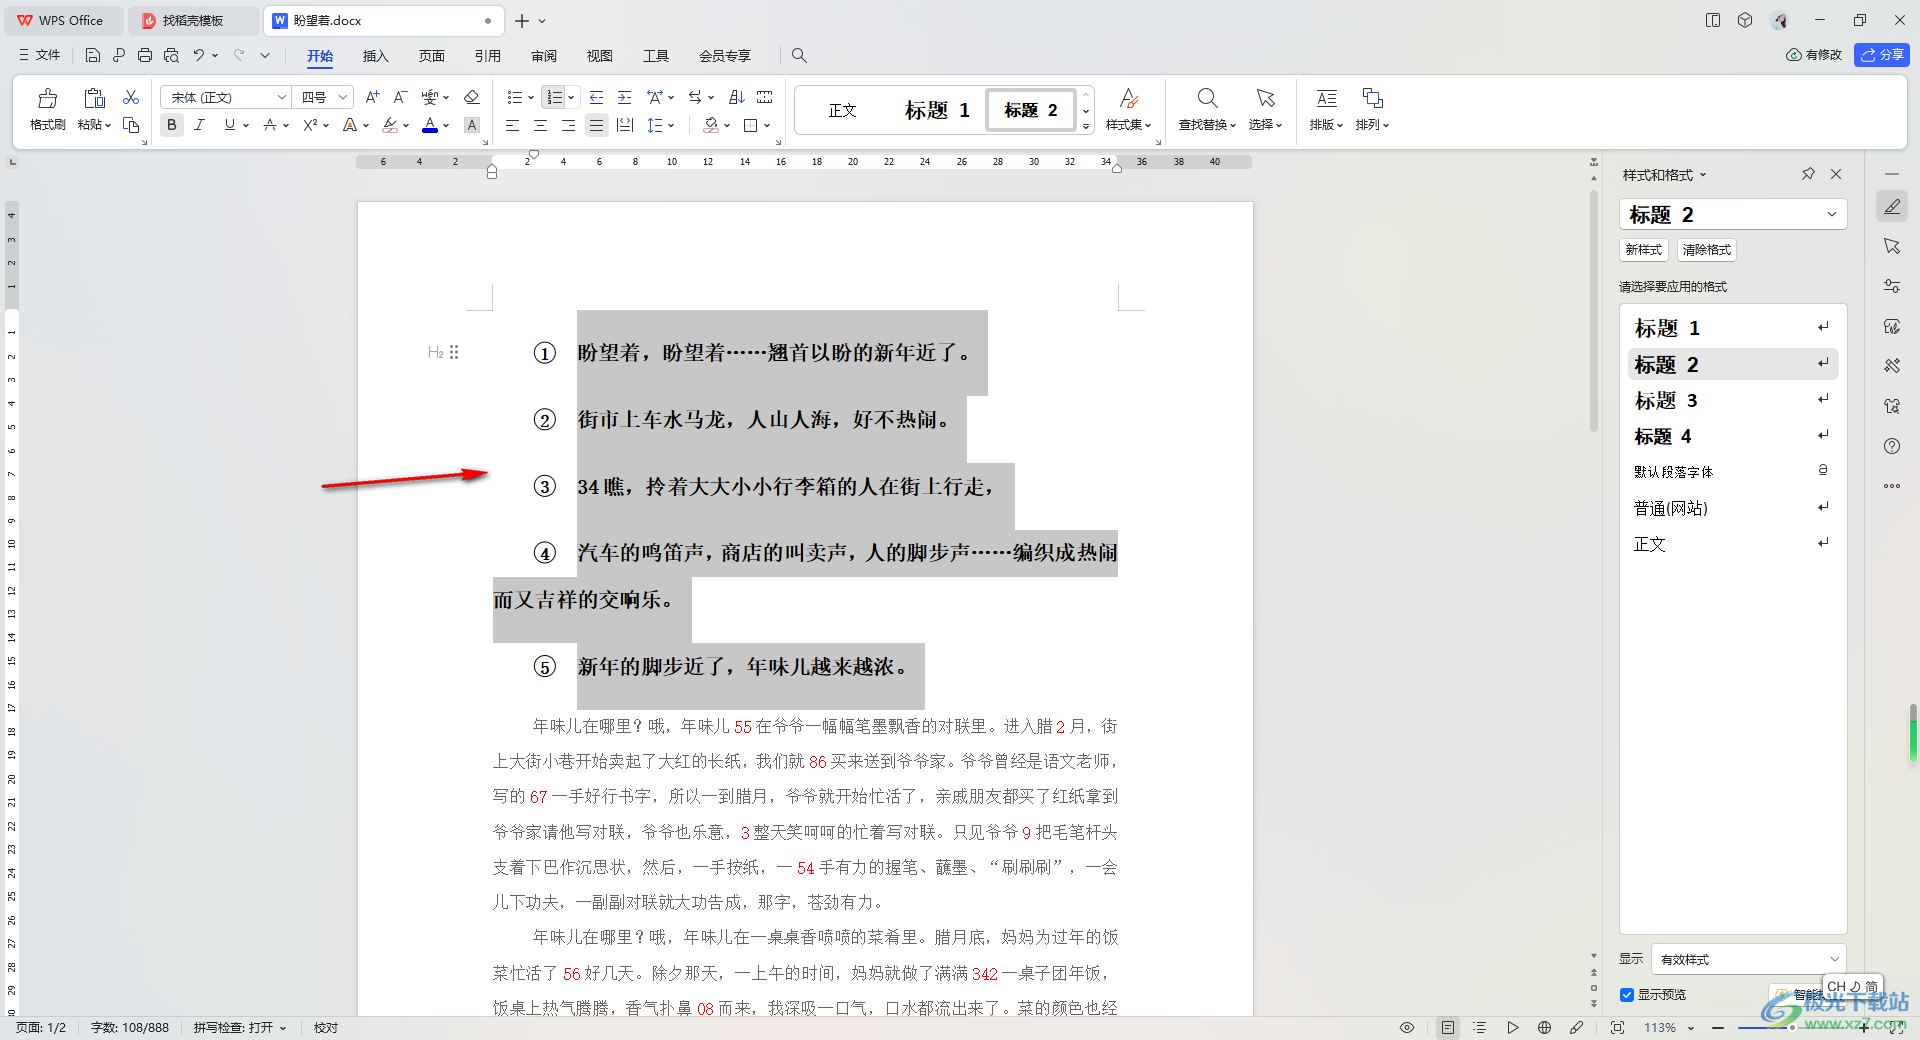Click the help question mark sidebar icon
The image size is (1920, 1040).
pos(1892,446)
